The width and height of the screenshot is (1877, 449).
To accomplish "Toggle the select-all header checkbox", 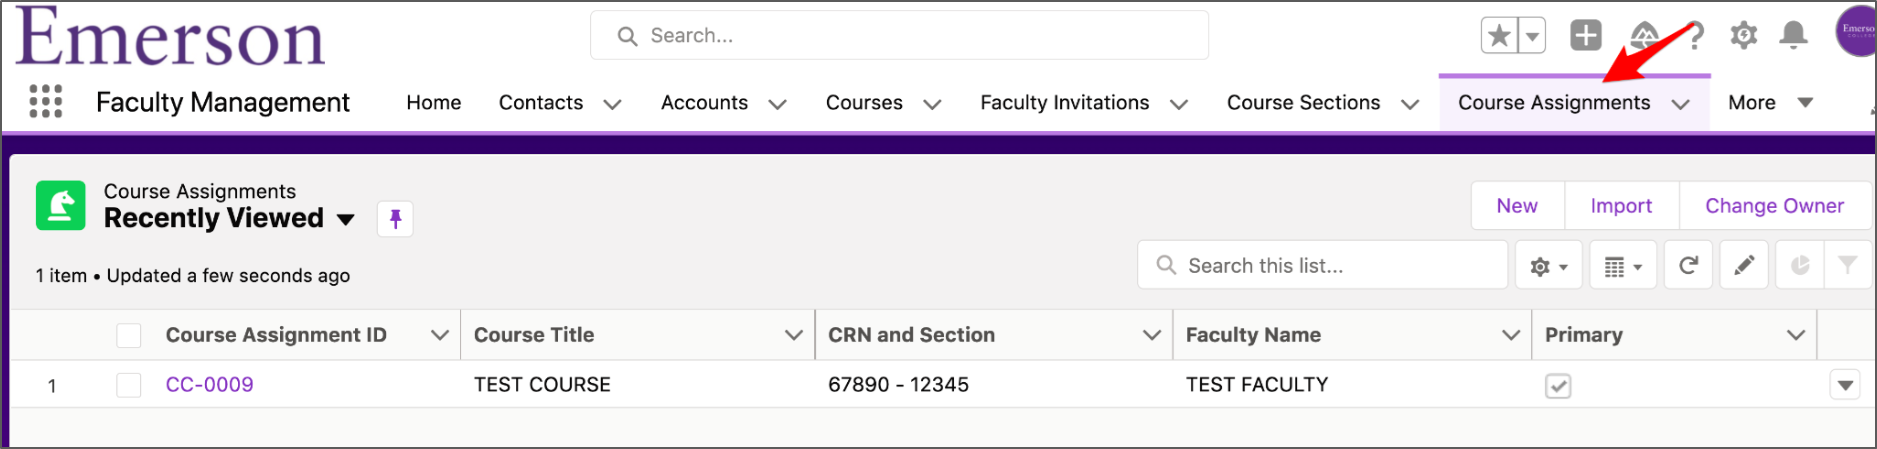I will click(x=129, y=335).
